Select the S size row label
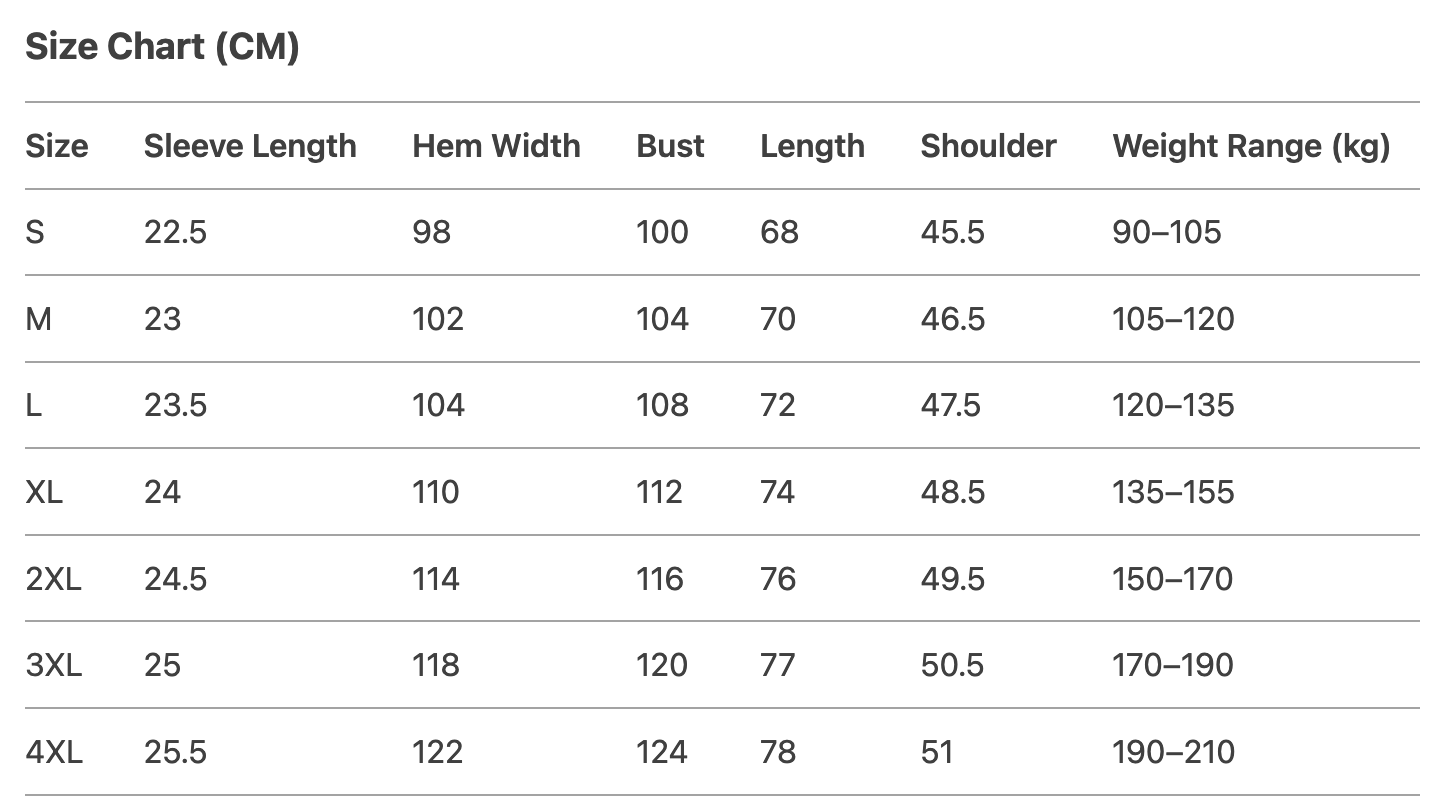 point(35,233)
